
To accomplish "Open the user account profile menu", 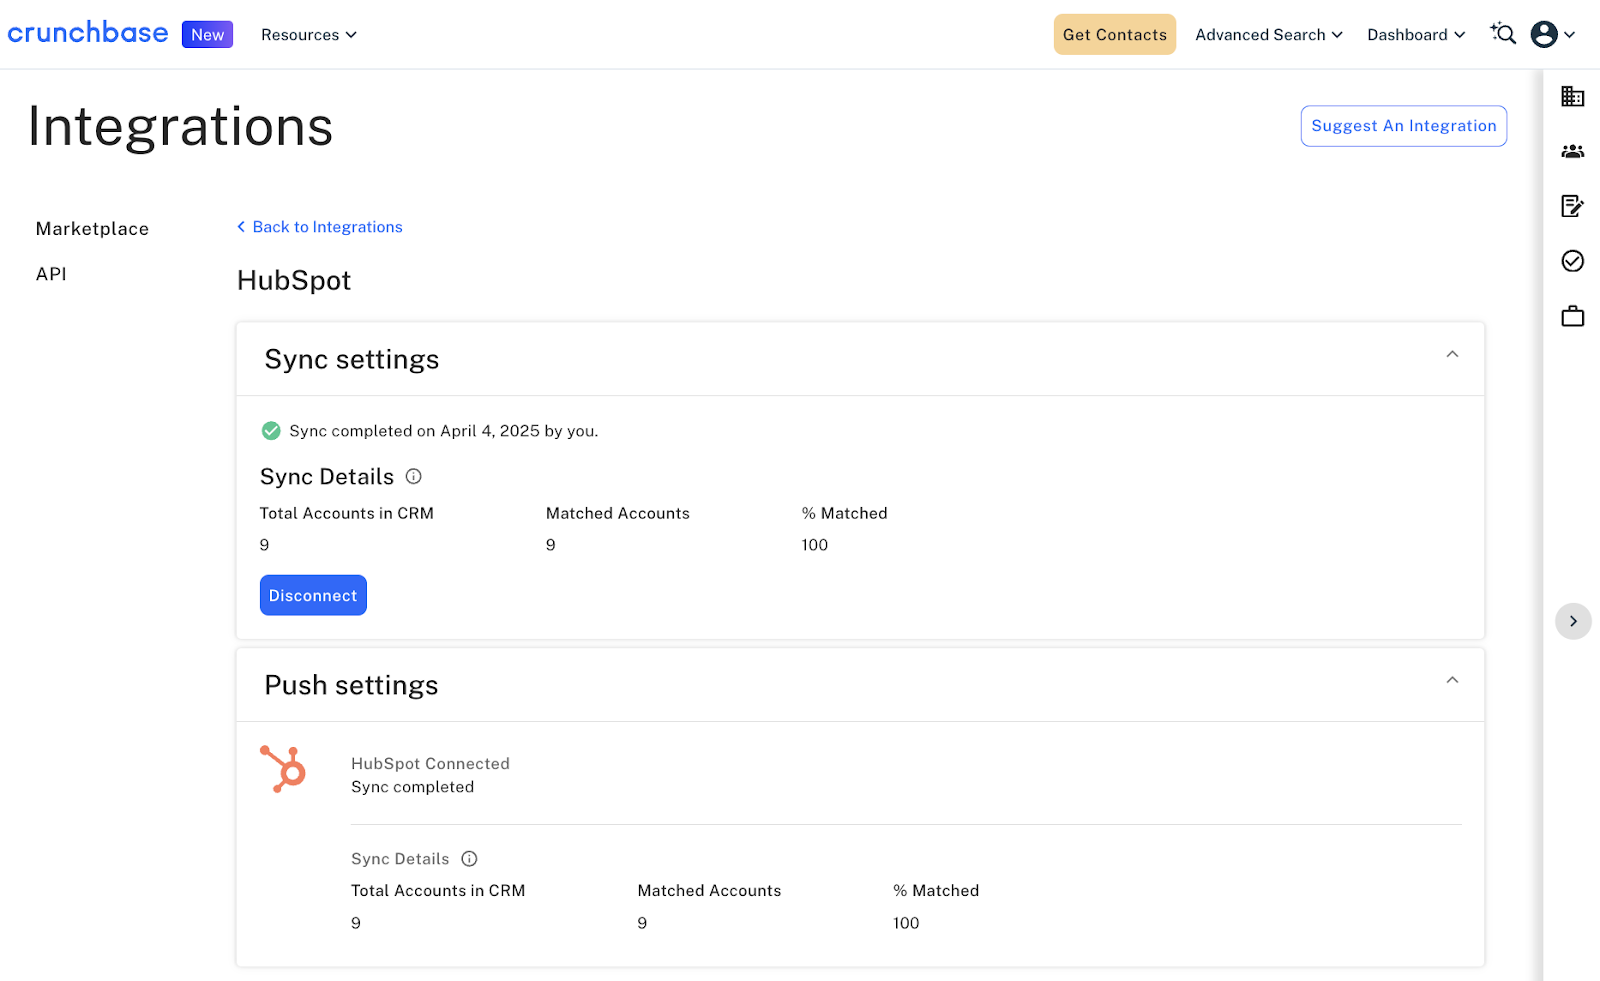I will (1552, 34).
